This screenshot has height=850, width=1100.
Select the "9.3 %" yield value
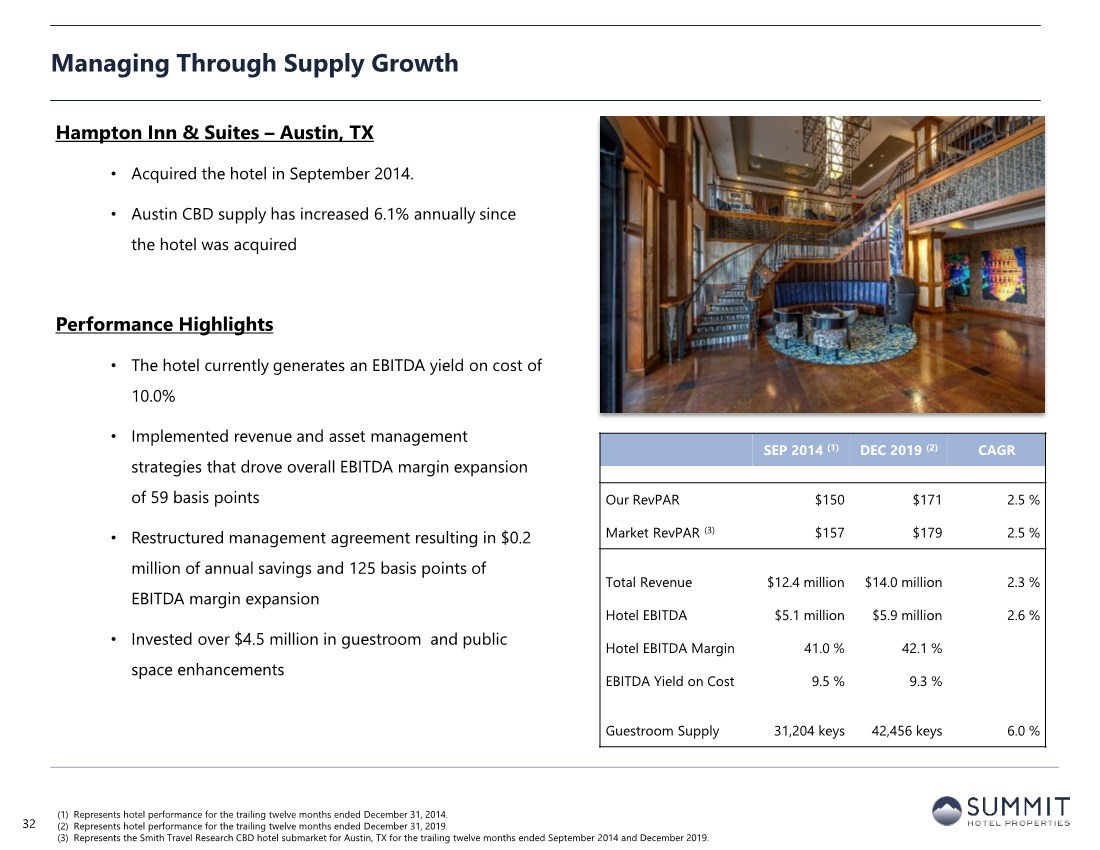pos(925,681)
